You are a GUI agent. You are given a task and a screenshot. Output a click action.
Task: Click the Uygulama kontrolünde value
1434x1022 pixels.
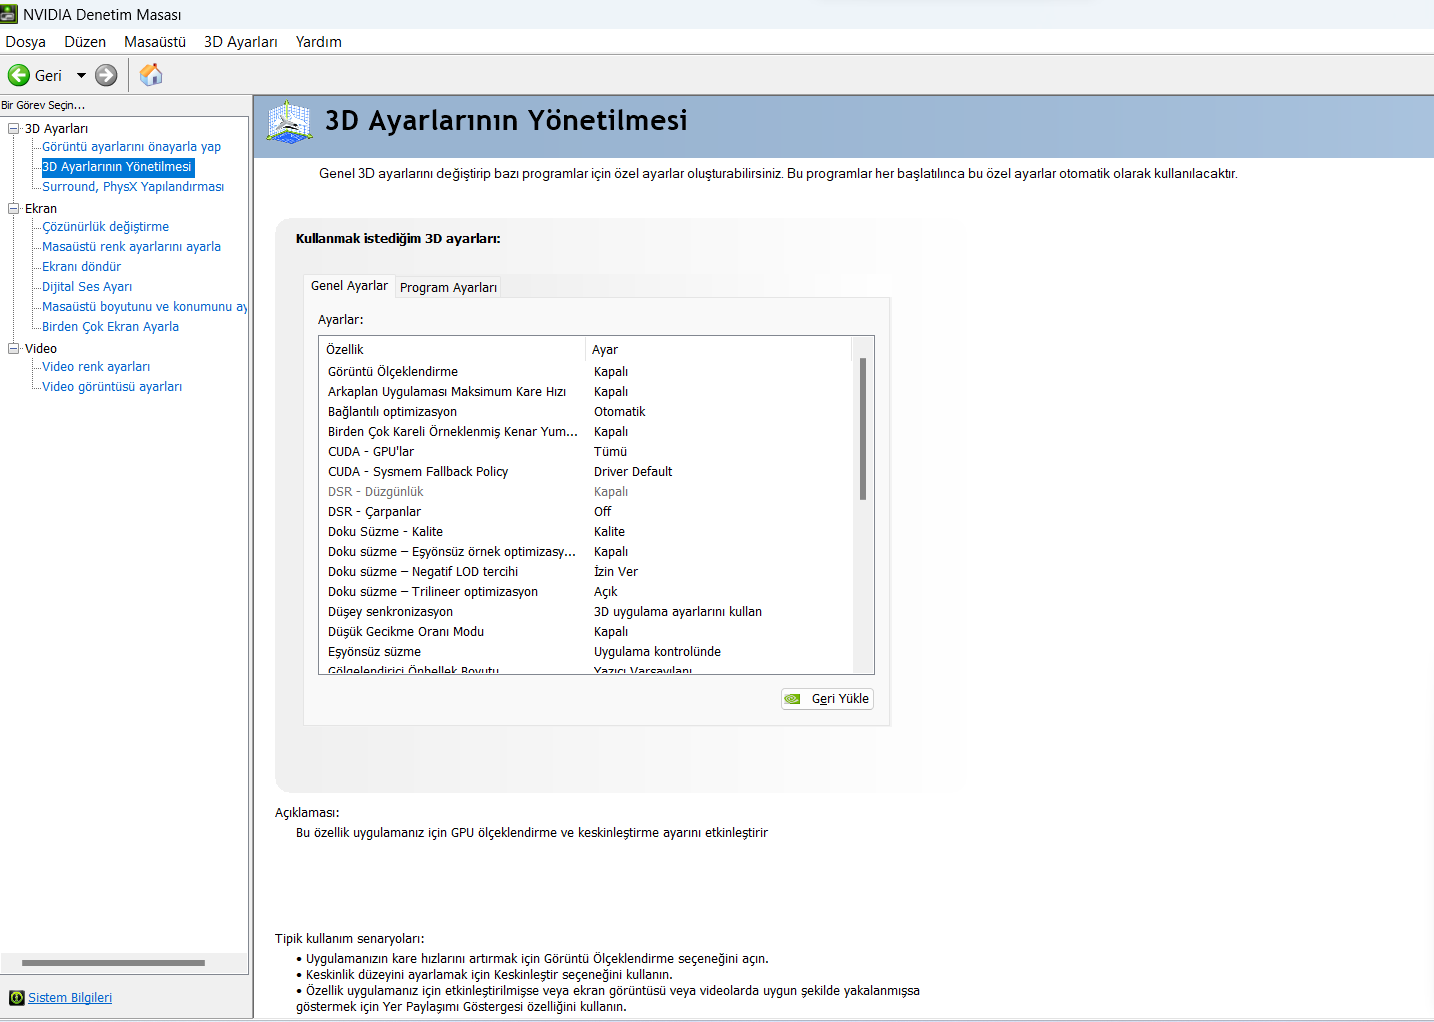point(657,652)
